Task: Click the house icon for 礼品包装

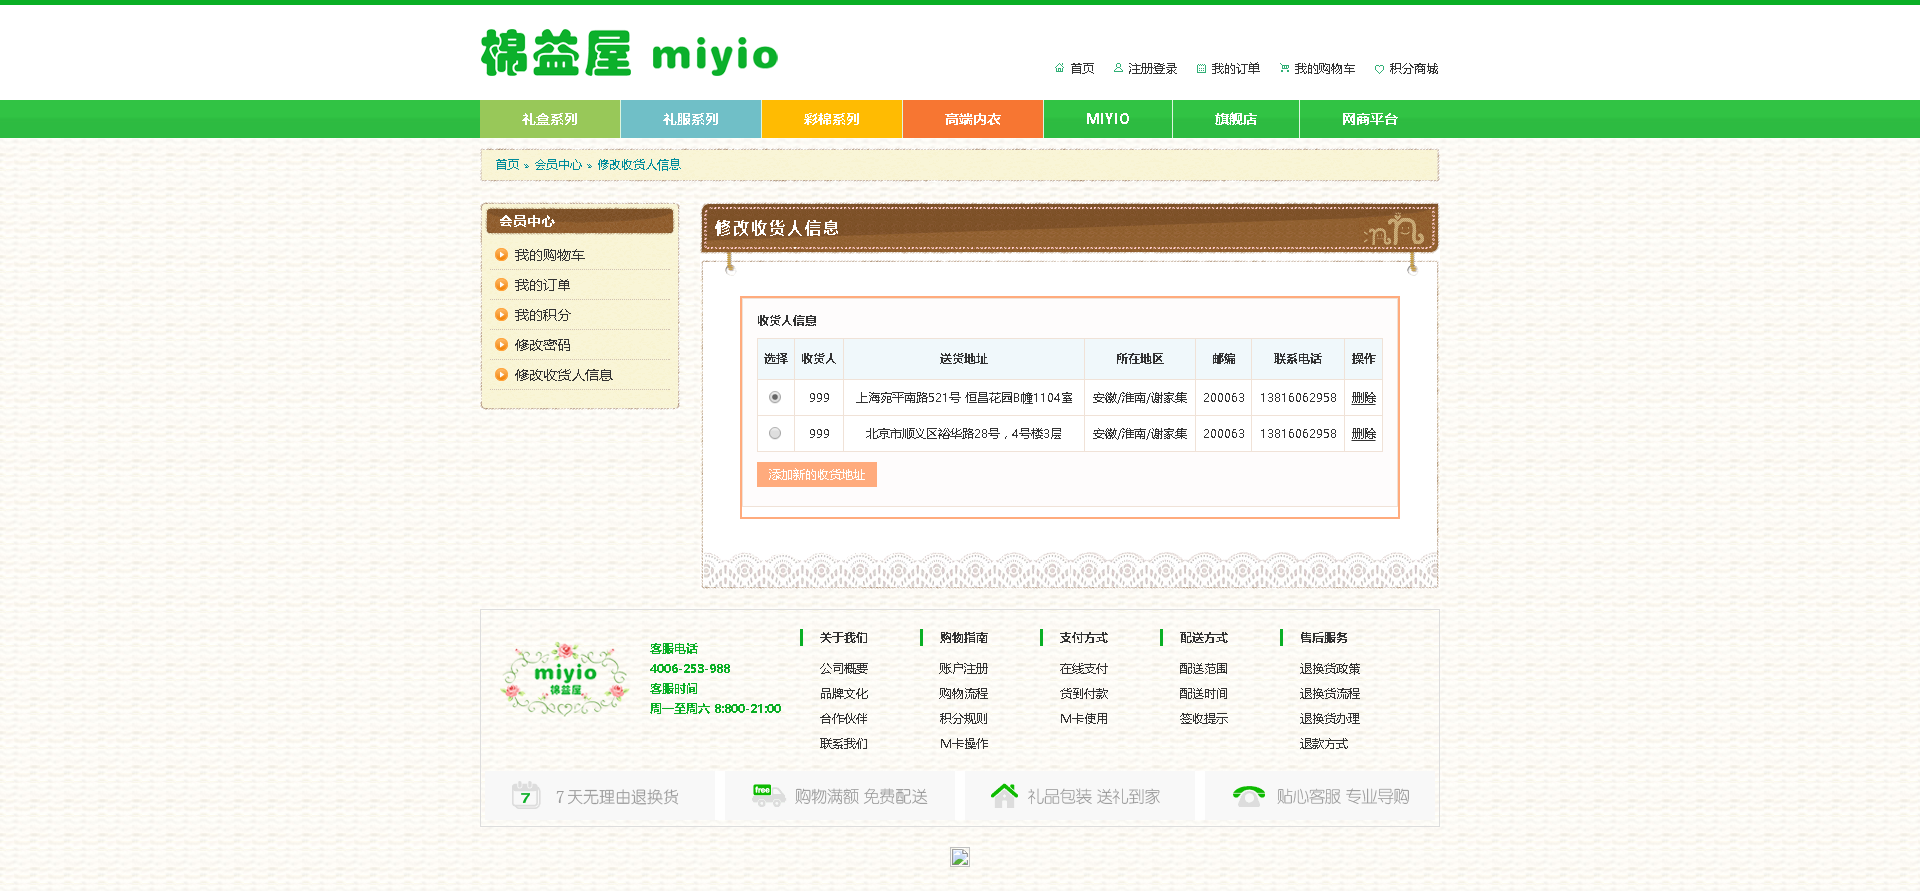Action: pos(1004,795)
